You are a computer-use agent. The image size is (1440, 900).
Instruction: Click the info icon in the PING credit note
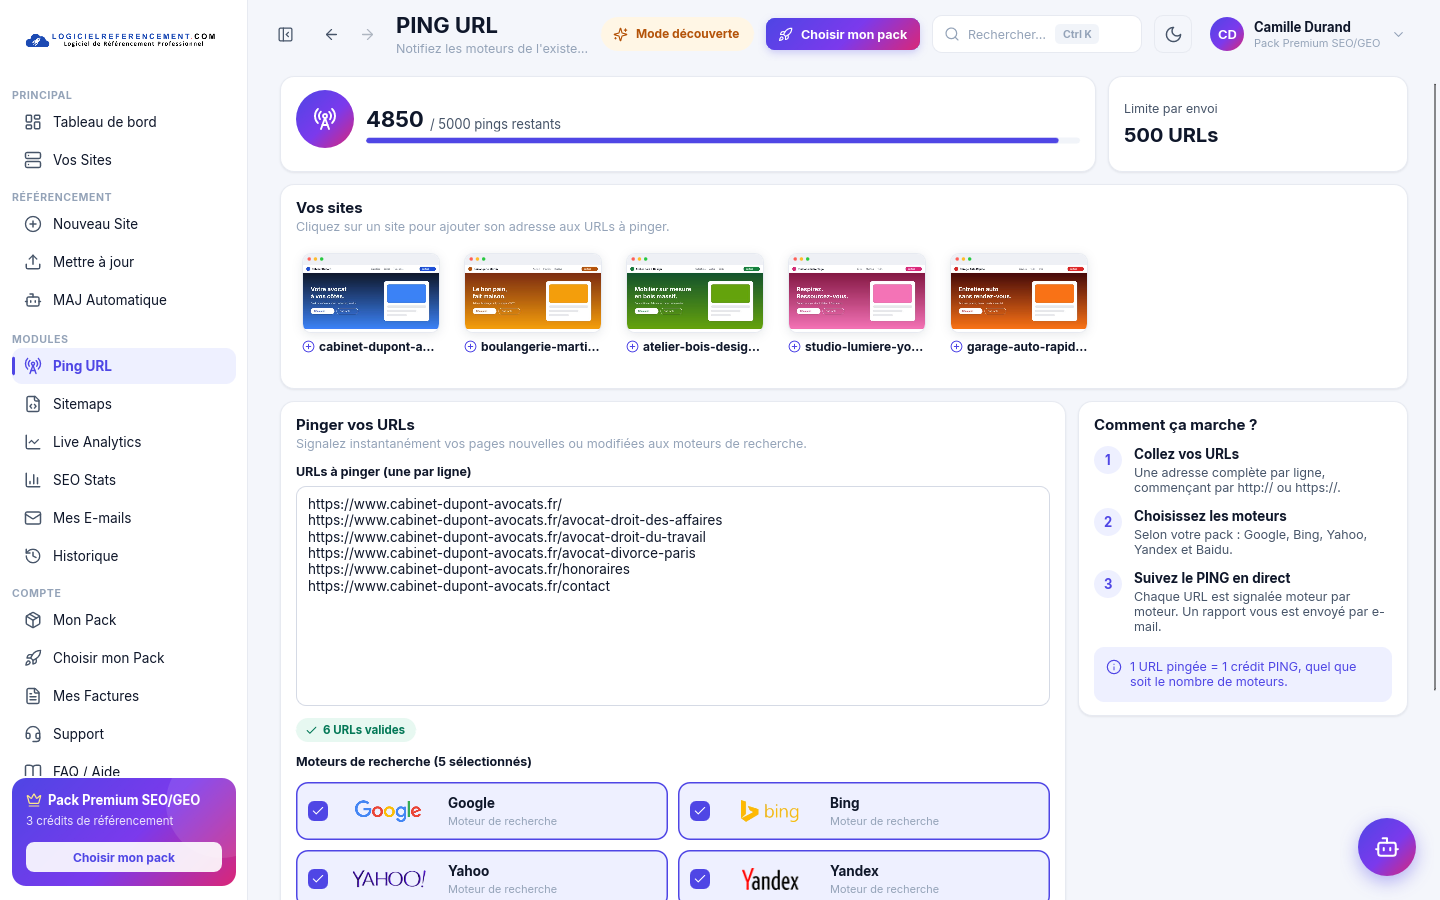(x=1114, y=667)
